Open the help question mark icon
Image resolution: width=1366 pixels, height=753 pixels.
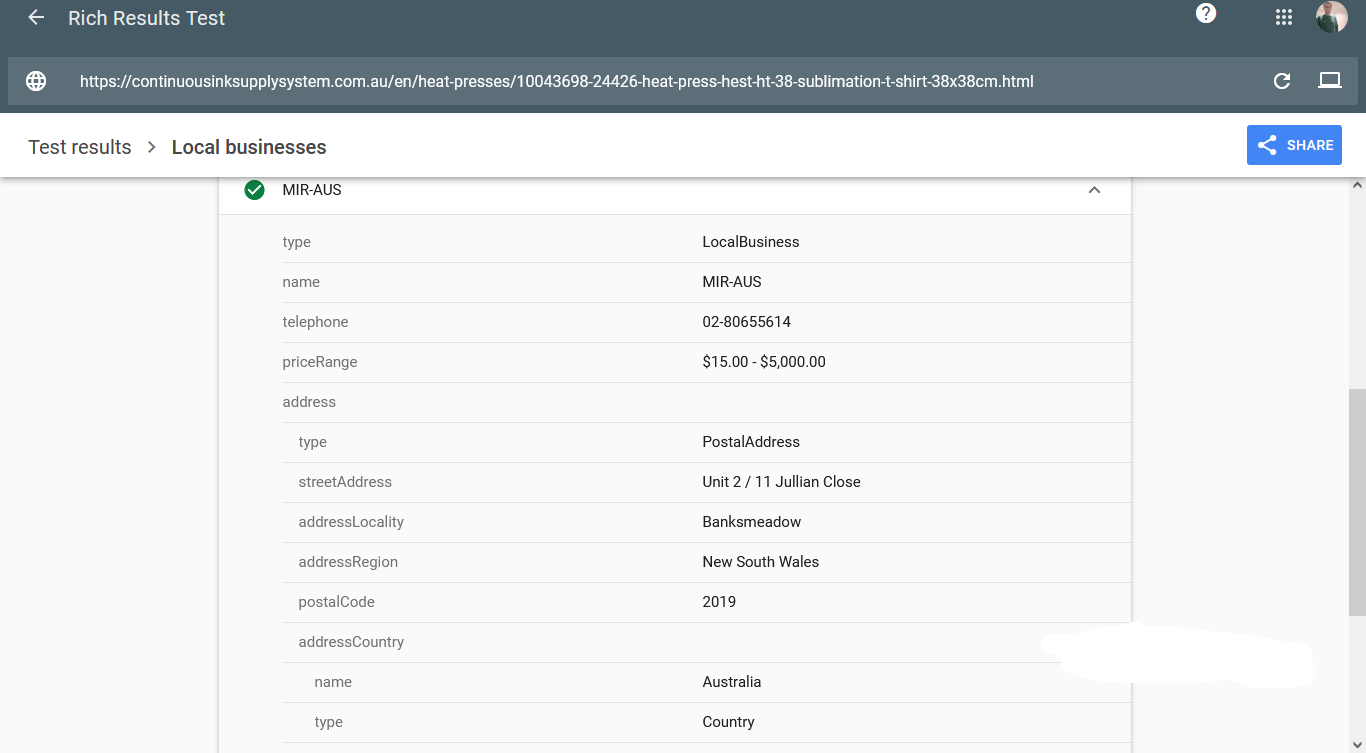1206,14
